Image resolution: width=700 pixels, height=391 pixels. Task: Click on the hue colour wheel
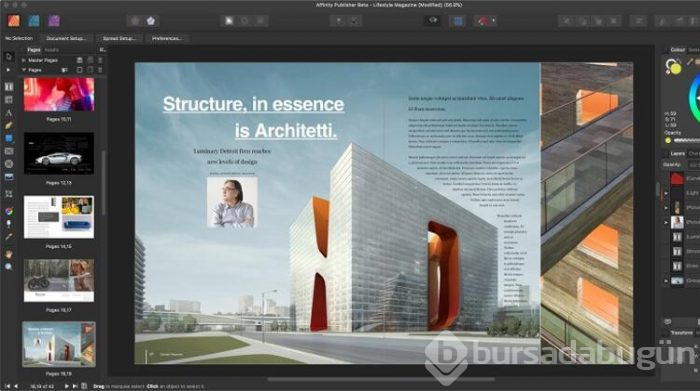tap(694, 98)
